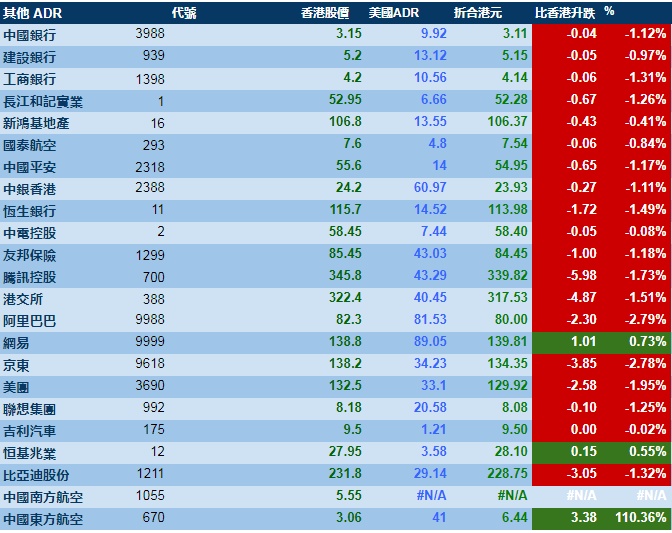Select the 恒基兆業 stock name
672x533 pixels.
[30, 453]
